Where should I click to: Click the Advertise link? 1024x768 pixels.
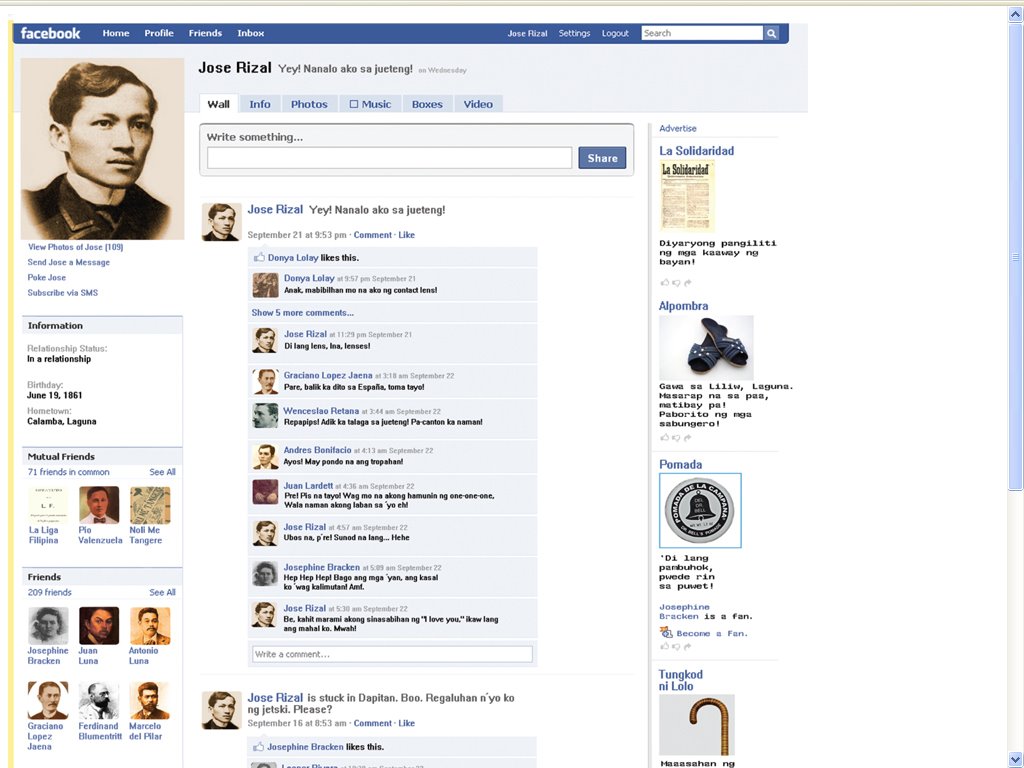click(677, 129)
